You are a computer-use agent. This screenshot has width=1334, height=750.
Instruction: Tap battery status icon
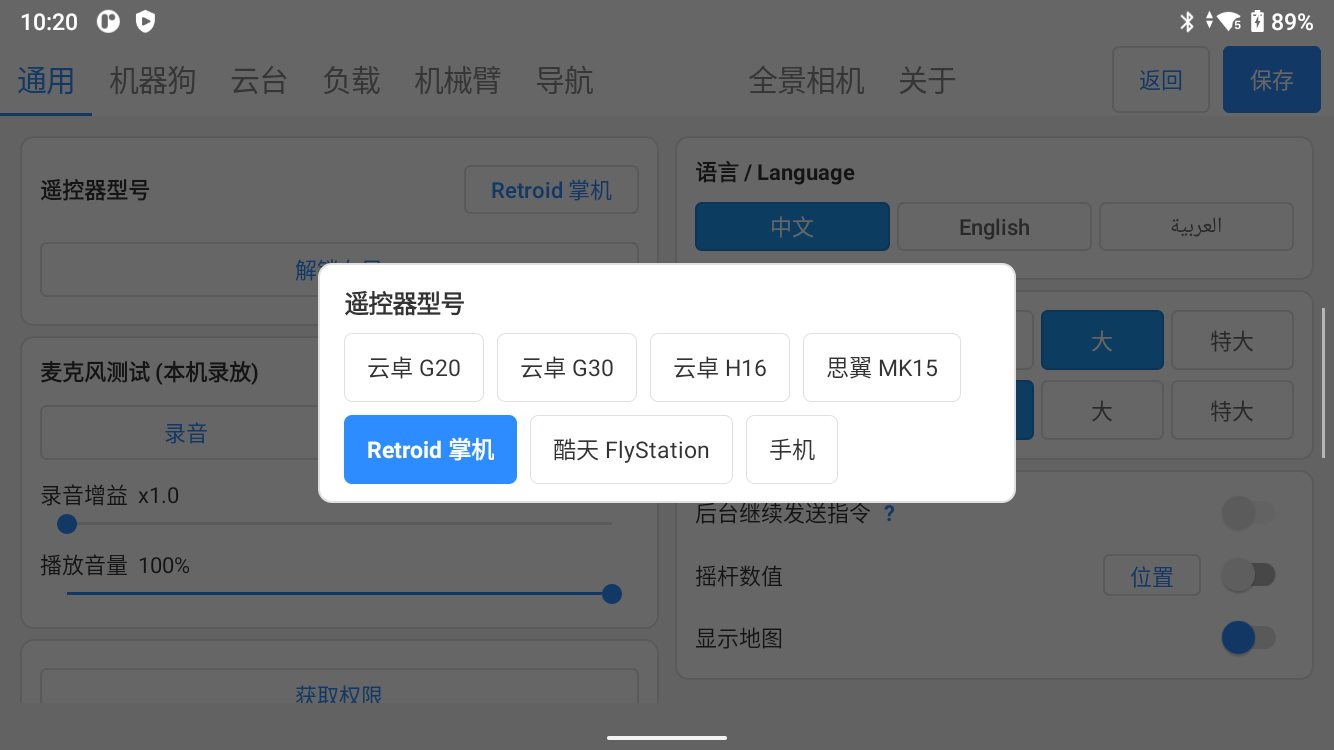pos(1257,22)
